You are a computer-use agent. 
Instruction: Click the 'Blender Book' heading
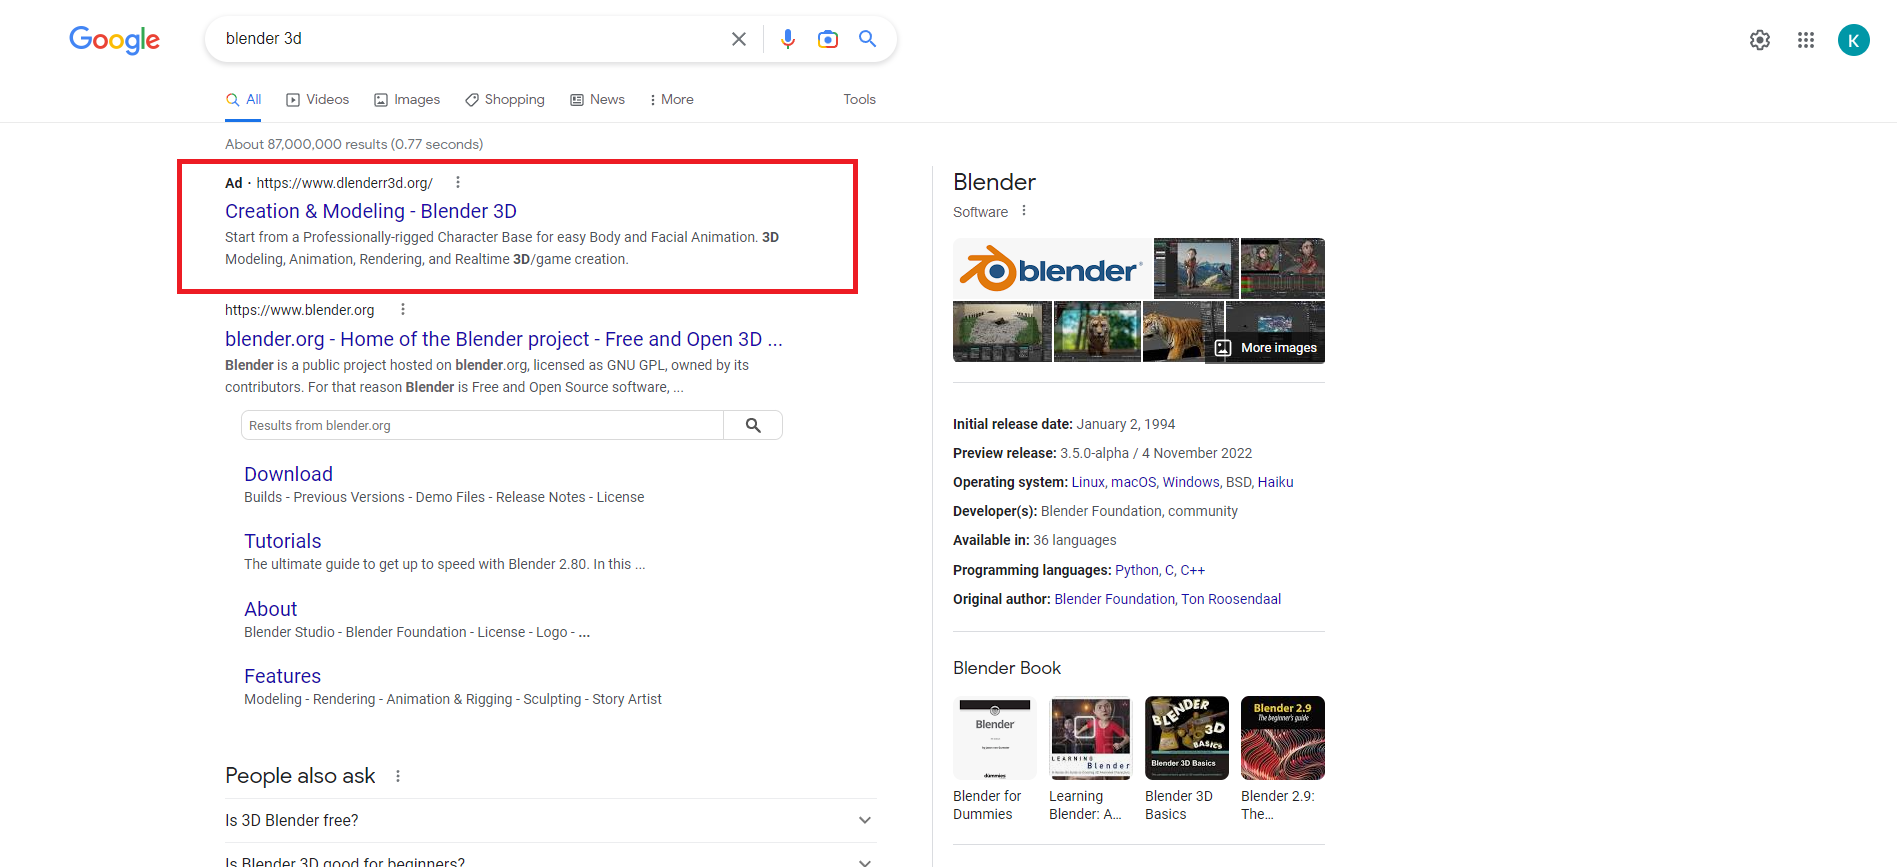(x=1007, y=668)
